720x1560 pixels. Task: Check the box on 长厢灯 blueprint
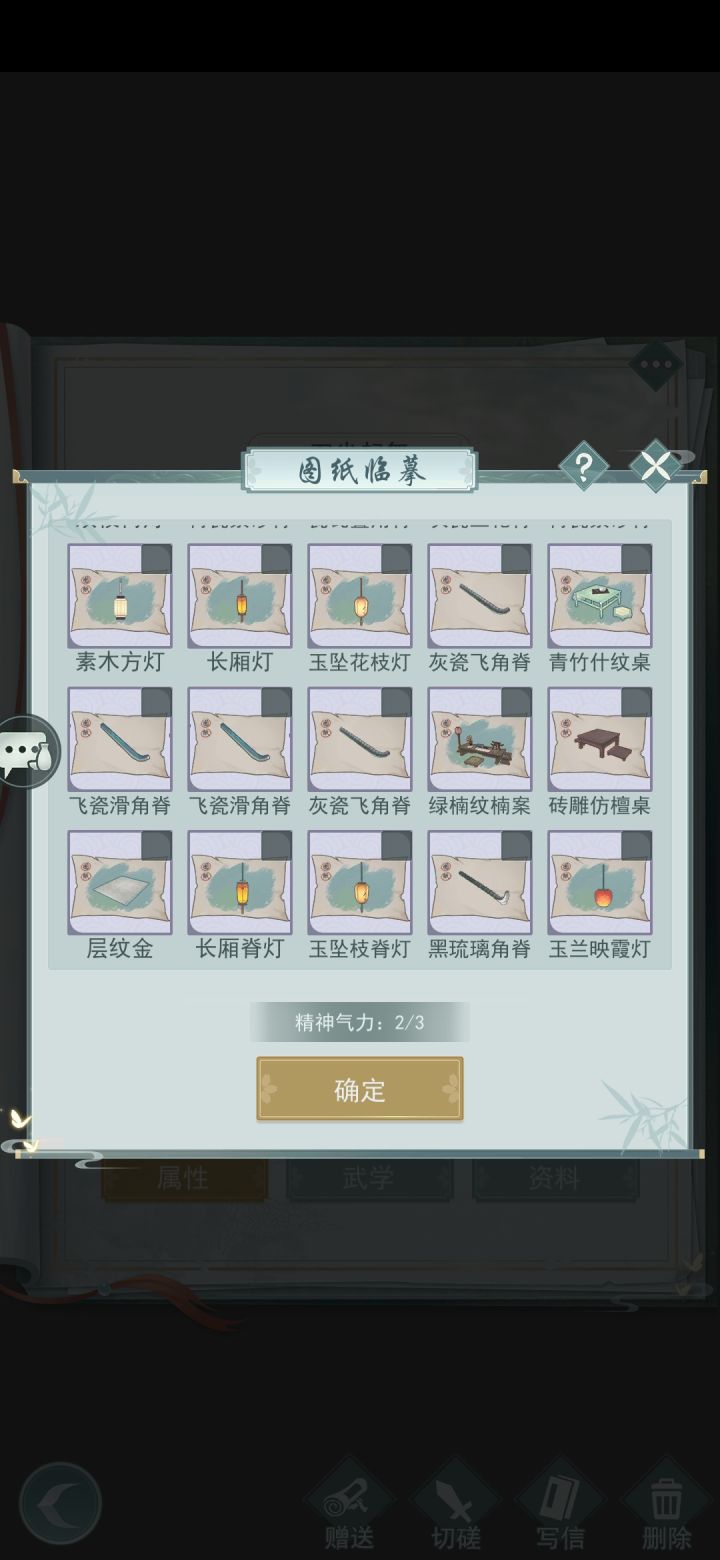276,559
